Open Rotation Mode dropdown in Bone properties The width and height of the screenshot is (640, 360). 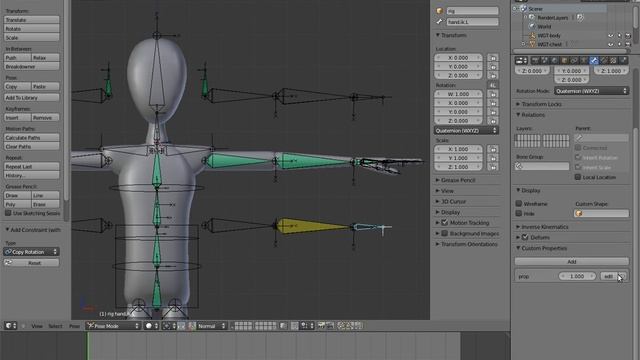pyautogui.click(x=591, y=91)
